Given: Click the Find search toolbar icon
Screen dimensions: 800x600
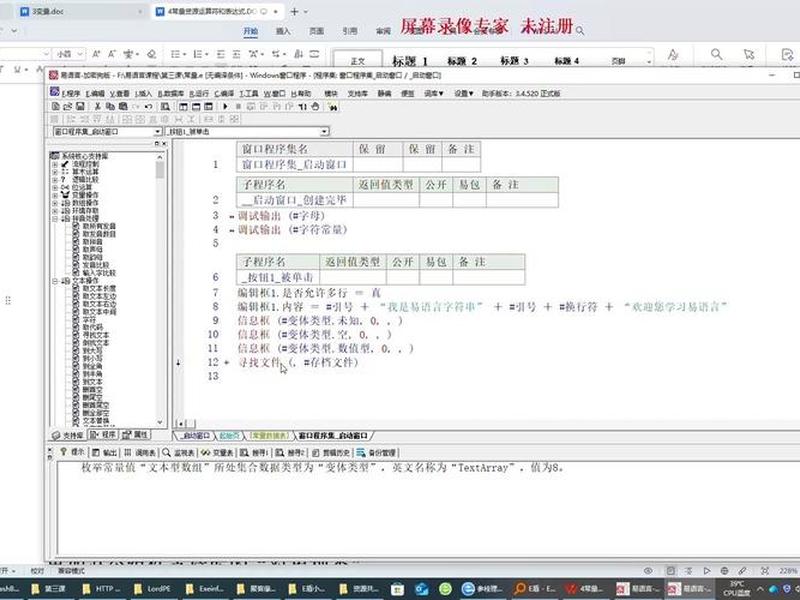Looking at the screenshot, I should click(165, 107).
